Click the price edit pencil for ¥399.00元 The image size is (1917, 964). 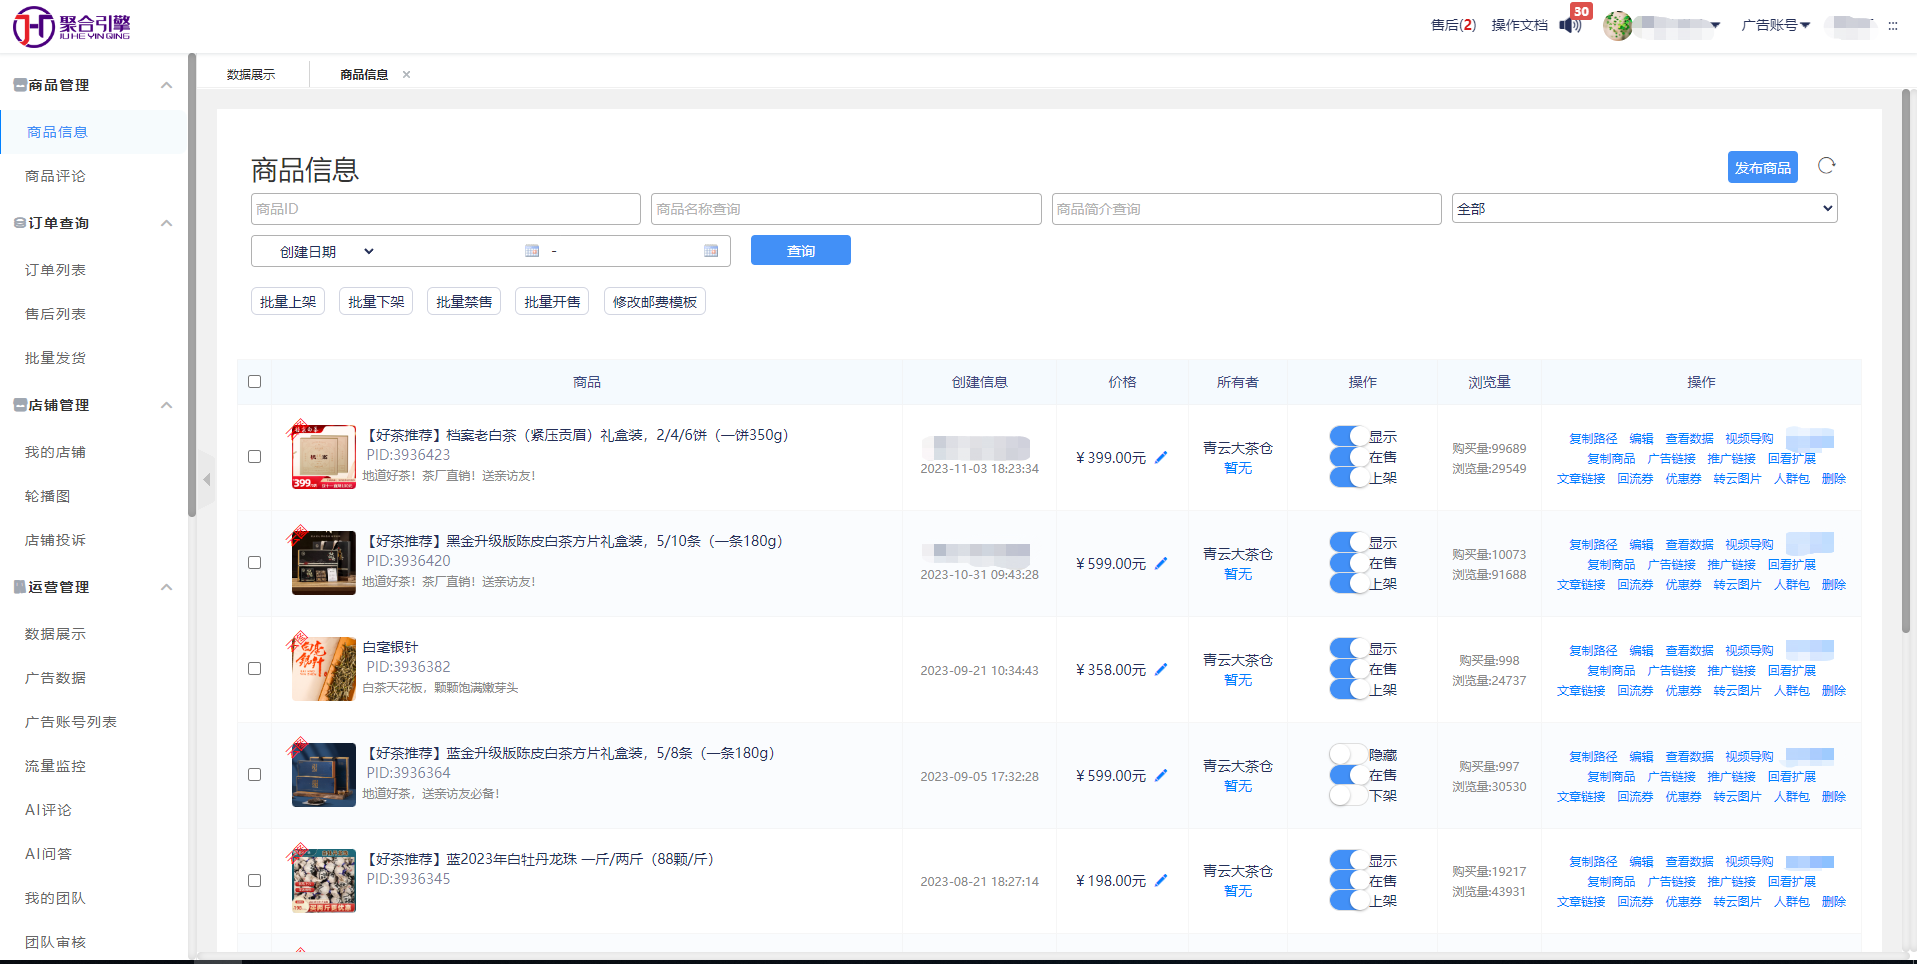click(x=1161, y=458)
